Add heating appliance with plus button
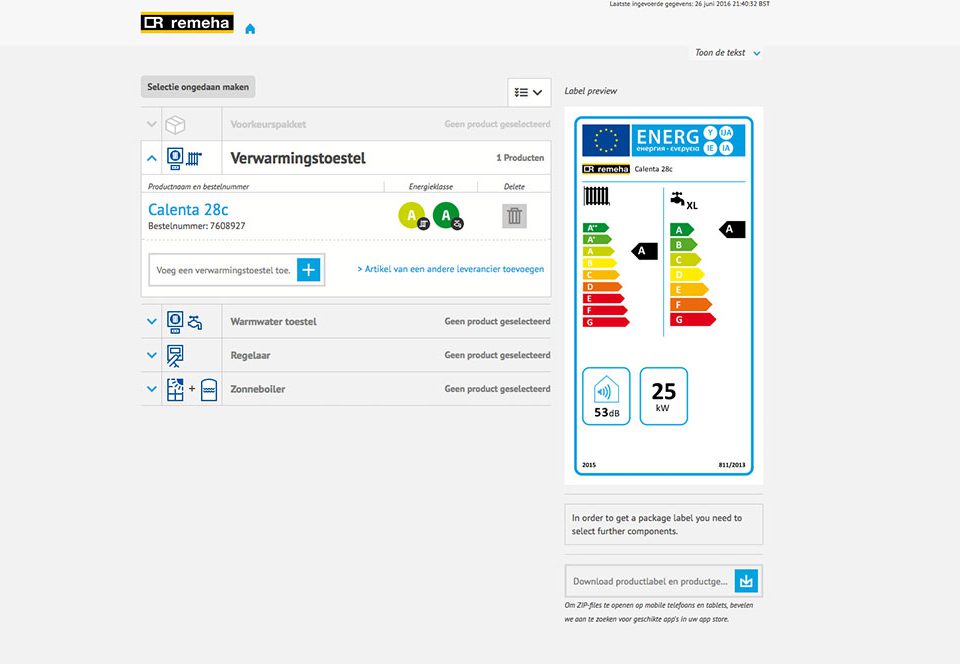Screen dimensions: 960x664 click(x=309, y=270)
